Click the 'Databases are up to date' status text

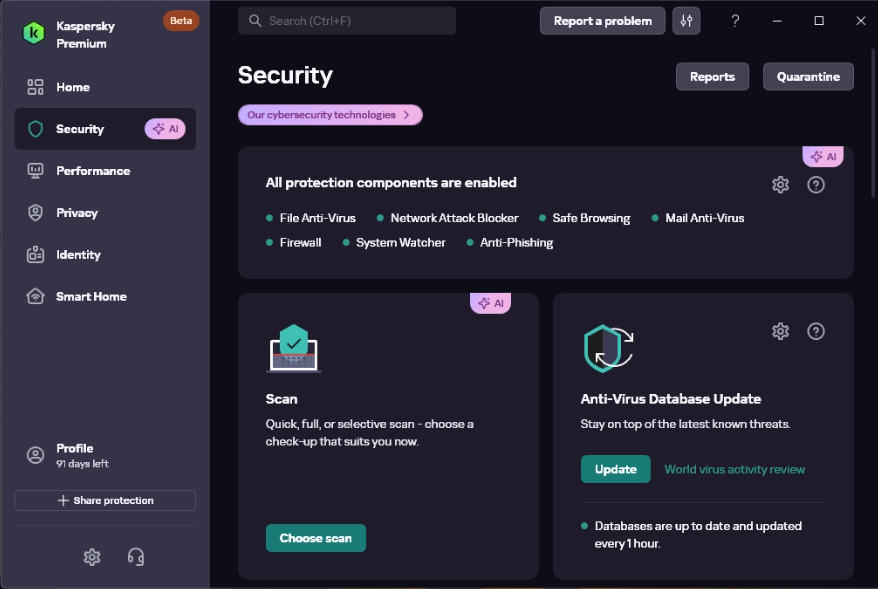click(698, 535)
